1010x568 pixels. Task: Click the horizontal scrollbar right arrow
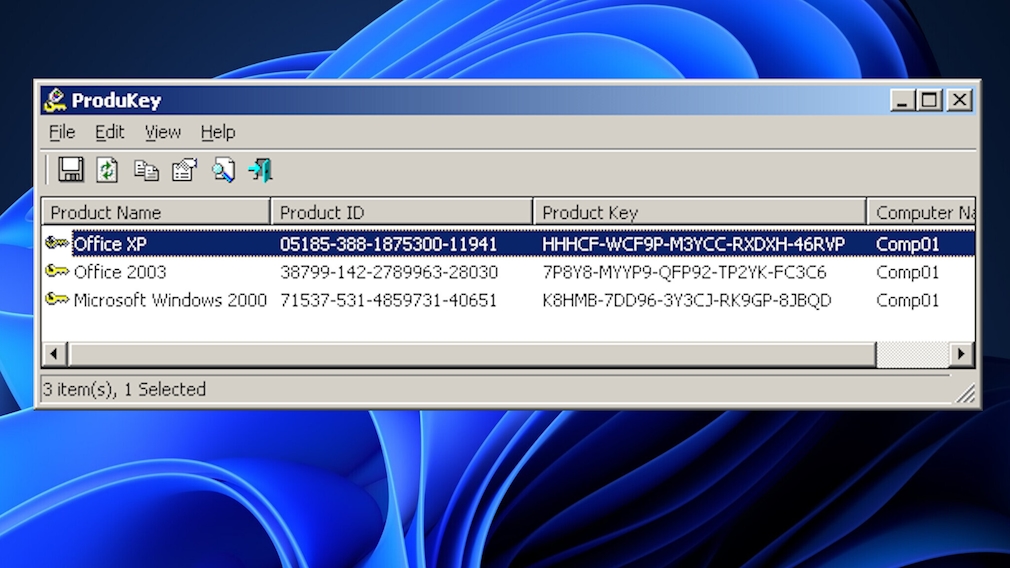961,354
